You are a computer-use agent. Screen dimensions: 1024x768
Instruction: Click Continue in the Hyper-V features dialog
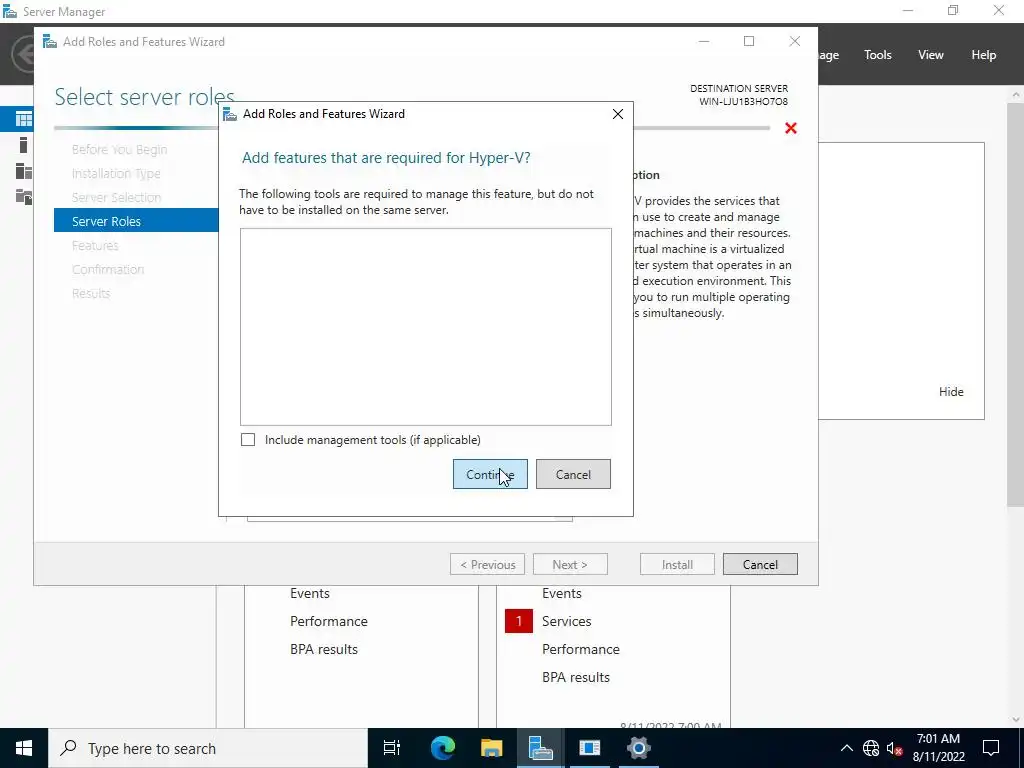point(490,474)
